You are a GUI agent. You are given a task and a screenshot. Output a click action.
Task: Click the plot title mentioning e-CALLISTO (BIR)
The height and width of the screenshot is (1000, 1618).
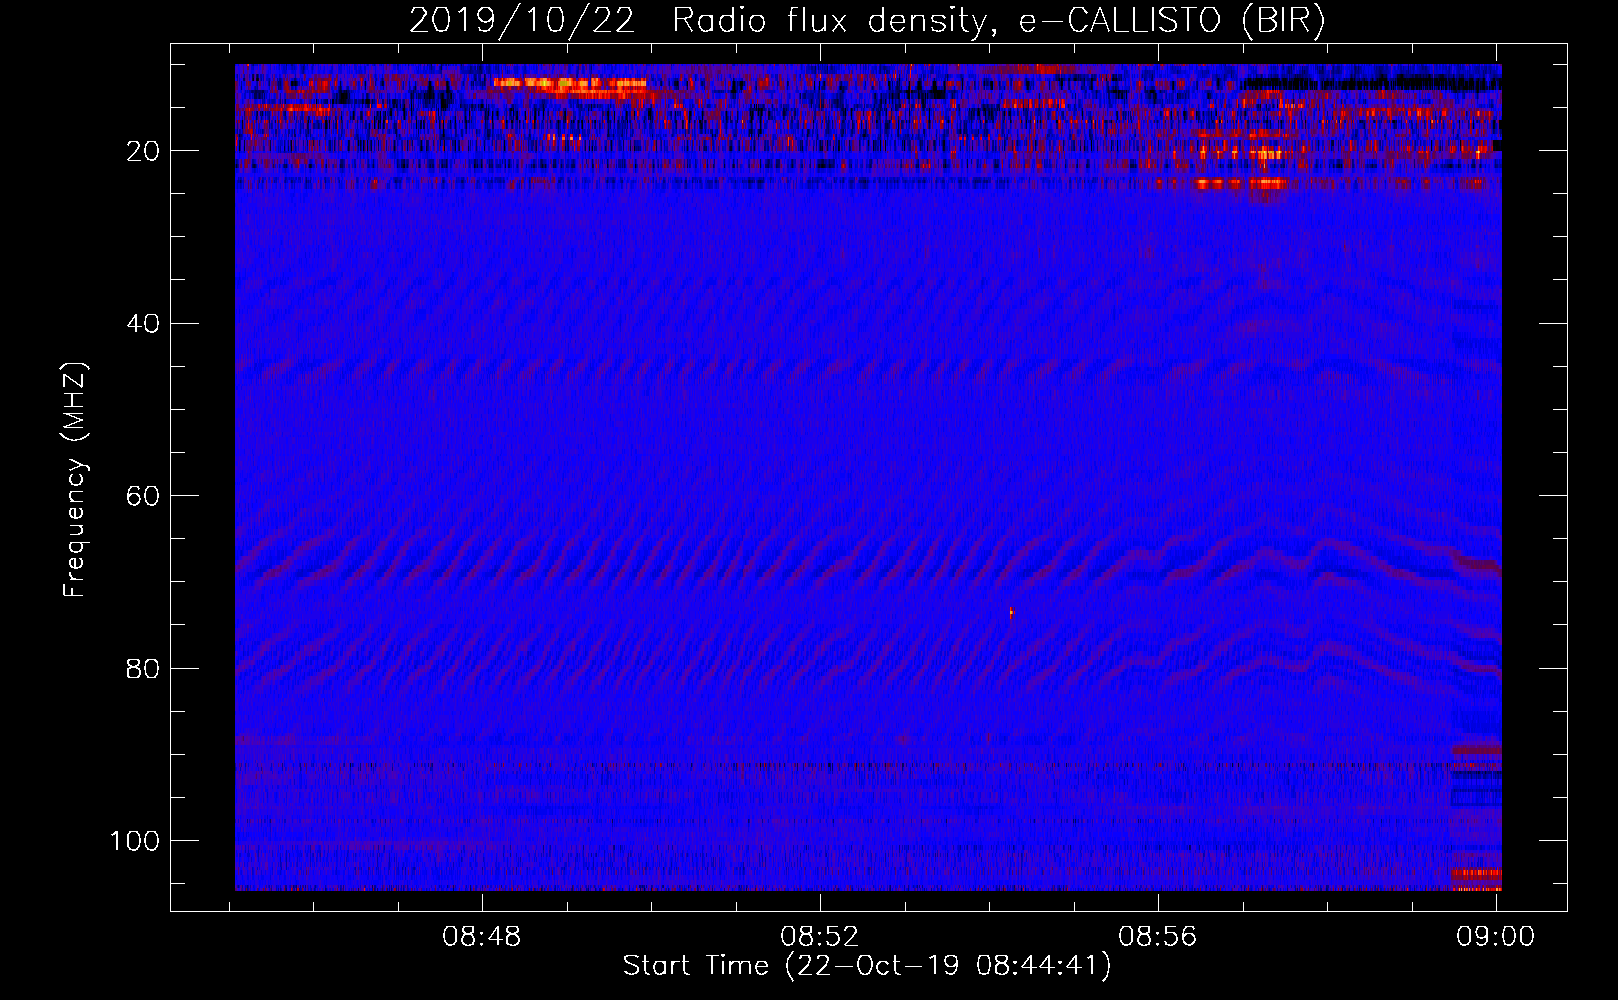(867, 21)
